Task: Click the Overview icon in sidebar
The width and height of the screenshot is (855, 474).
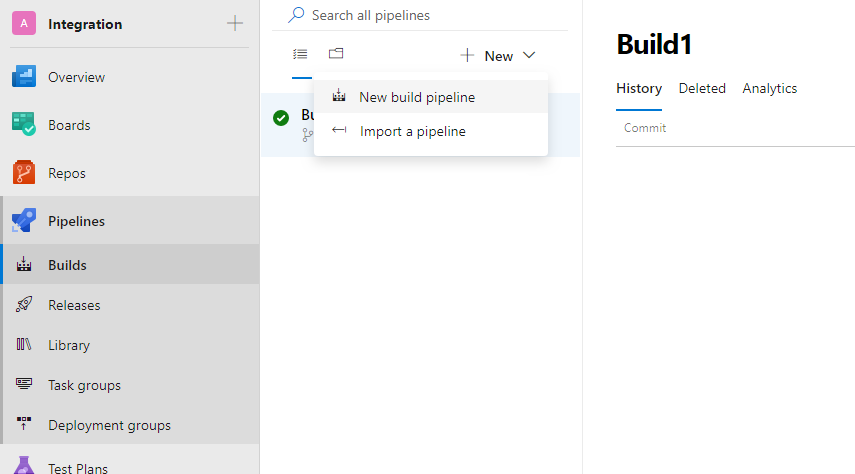Action: point(24,77)
